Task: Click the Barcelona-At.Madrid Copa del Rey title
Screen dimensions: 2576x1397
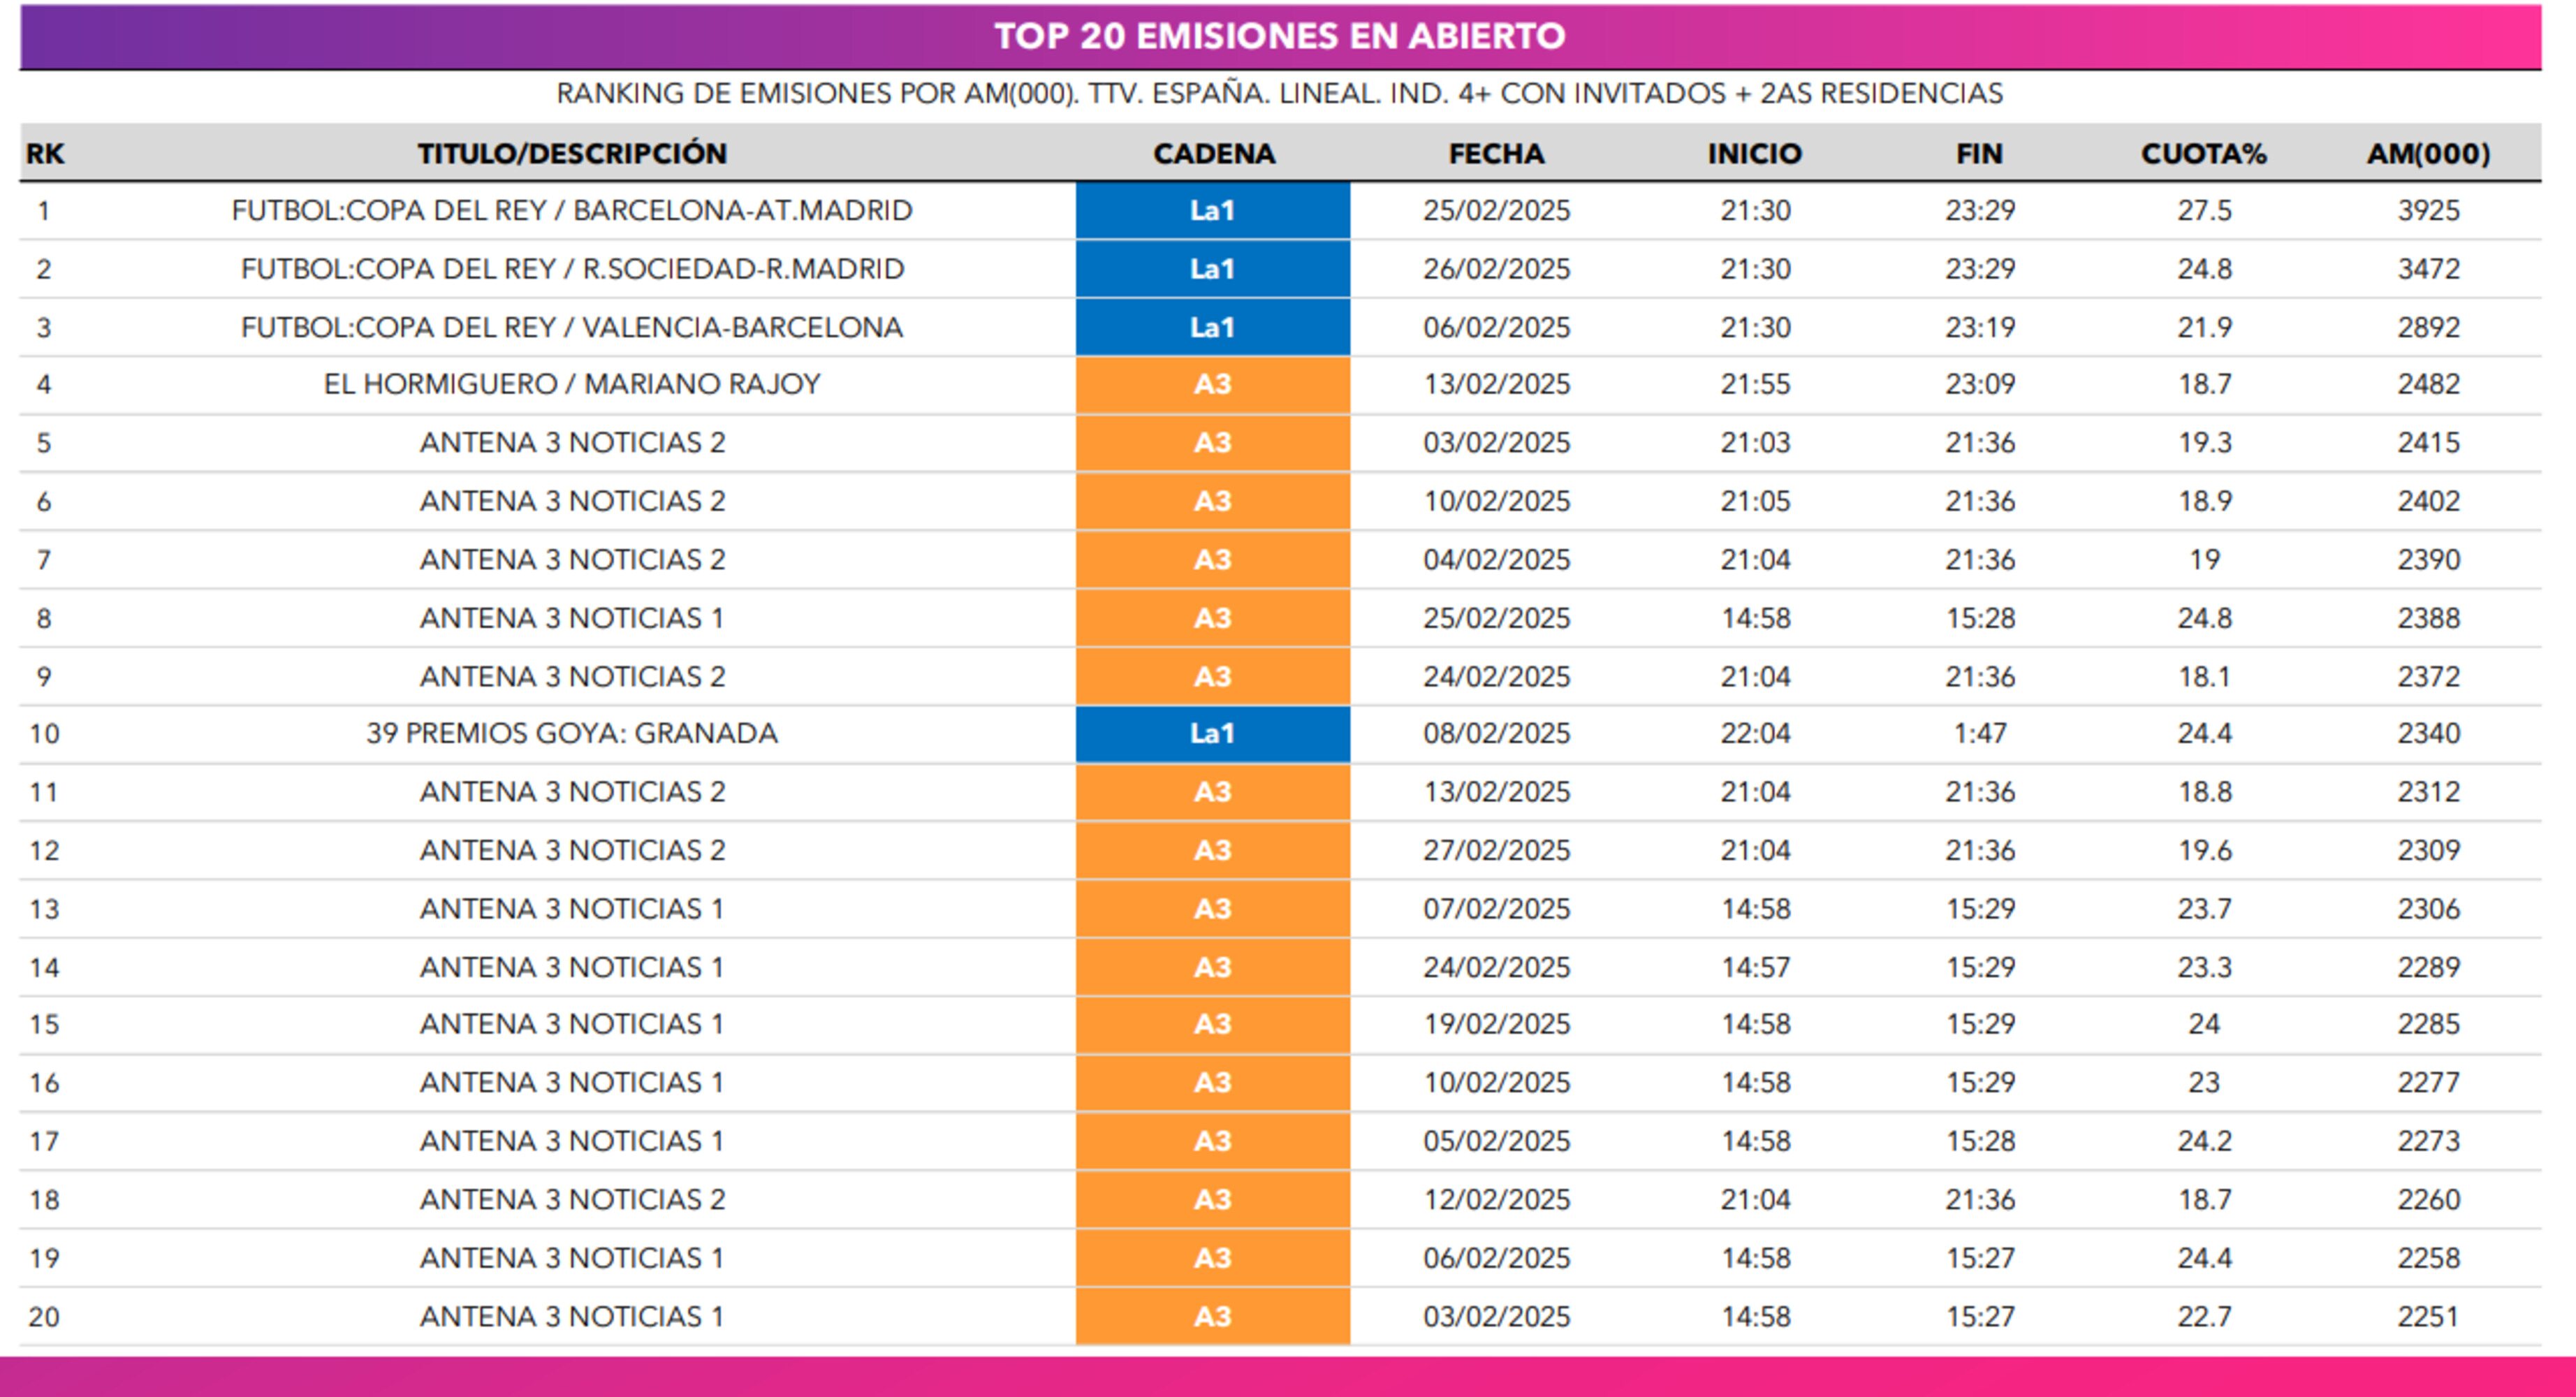Action: [572, 211]
